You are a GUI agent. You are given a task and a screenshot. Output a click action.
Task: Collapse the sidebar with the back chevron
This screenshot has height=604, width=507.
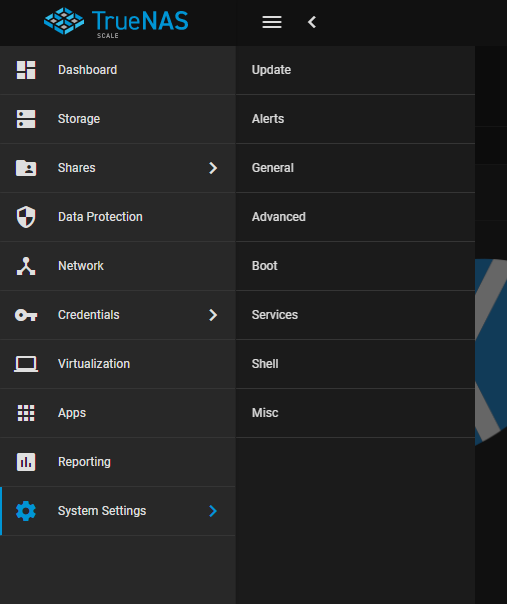click(x=312, y=22)
